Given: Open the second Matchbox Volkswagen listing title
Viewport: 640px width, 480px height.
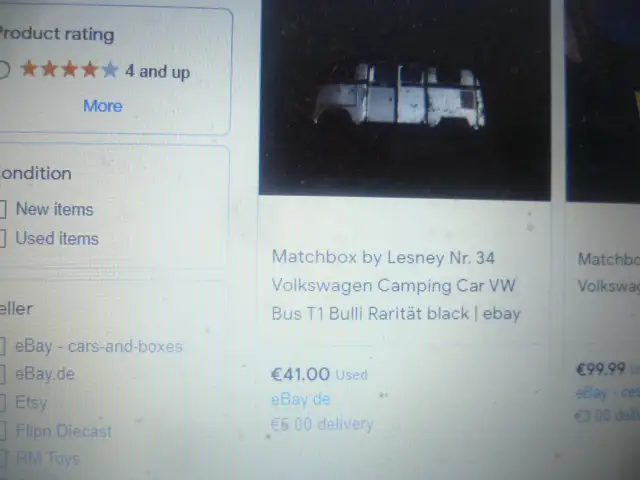Looking at the screenshot, I should (609, 273).
